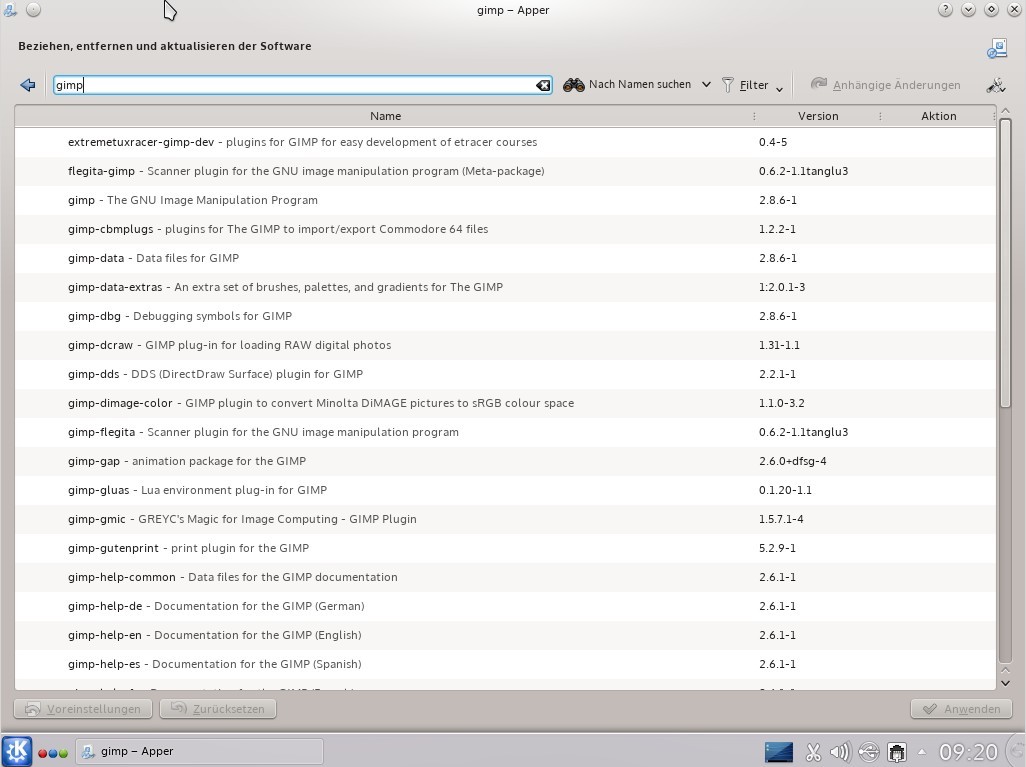Screen dimensions: 1026x767
Task: Click the Zurücksetzen button
Action: (x=218, y=709)
